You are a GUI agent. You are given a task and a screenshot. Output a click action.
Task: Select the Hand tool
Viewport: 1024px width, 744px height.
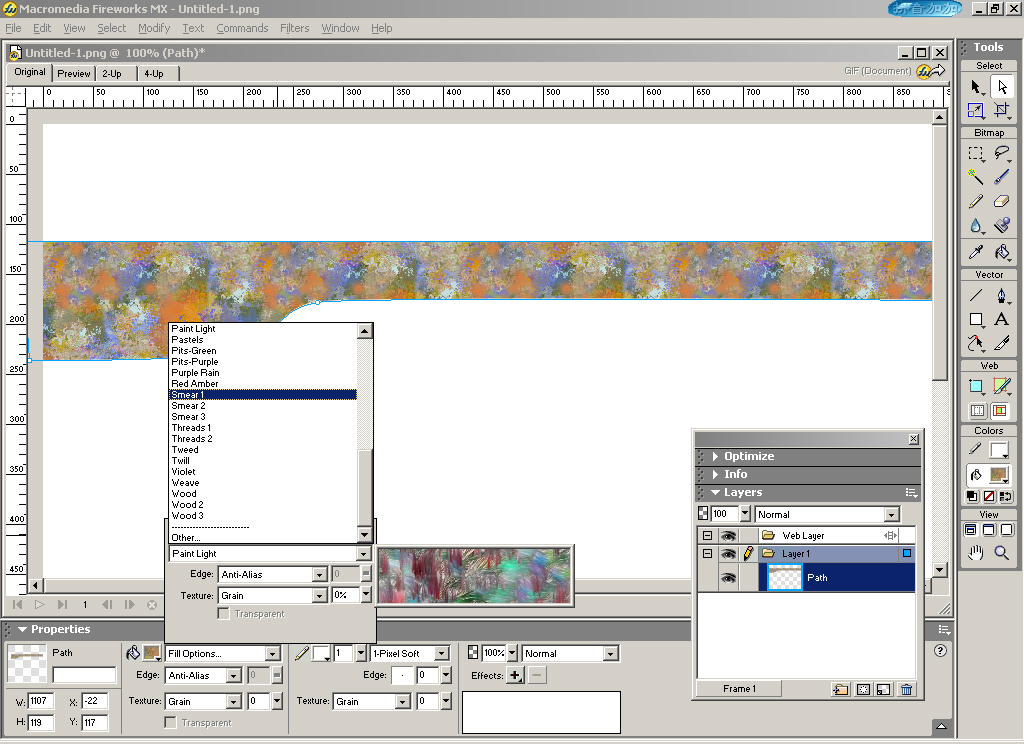[x=976, y=553]
